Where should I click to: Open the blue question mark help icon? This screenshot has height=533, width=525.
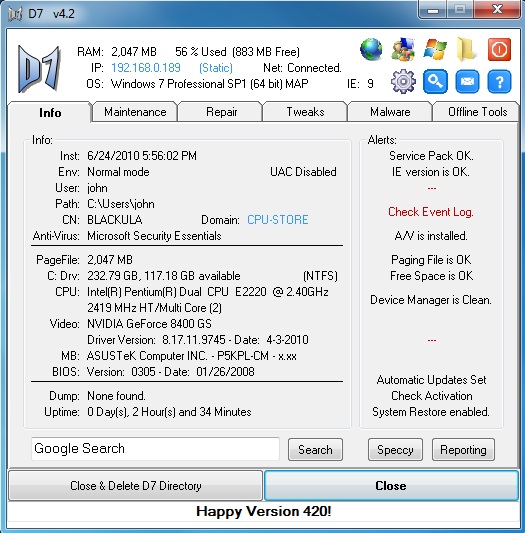point(499,82)
